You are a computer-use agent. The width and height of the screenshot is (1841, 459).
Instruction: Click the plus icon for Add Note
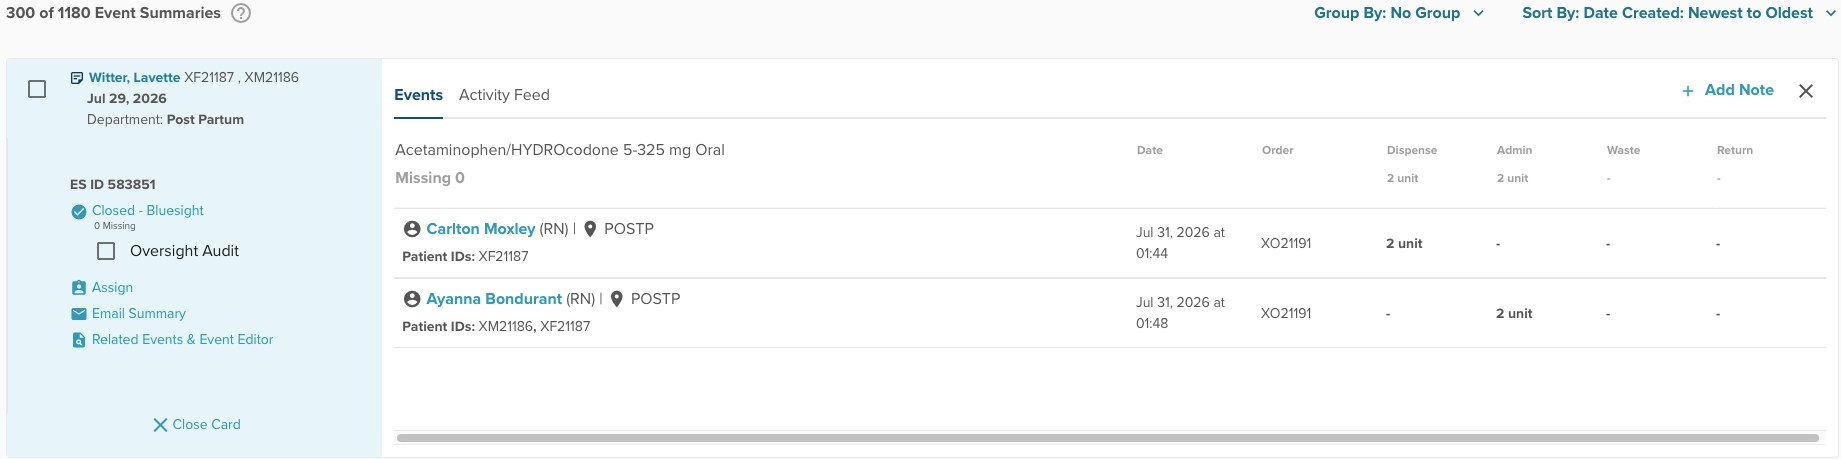[x=1688, y=90]
